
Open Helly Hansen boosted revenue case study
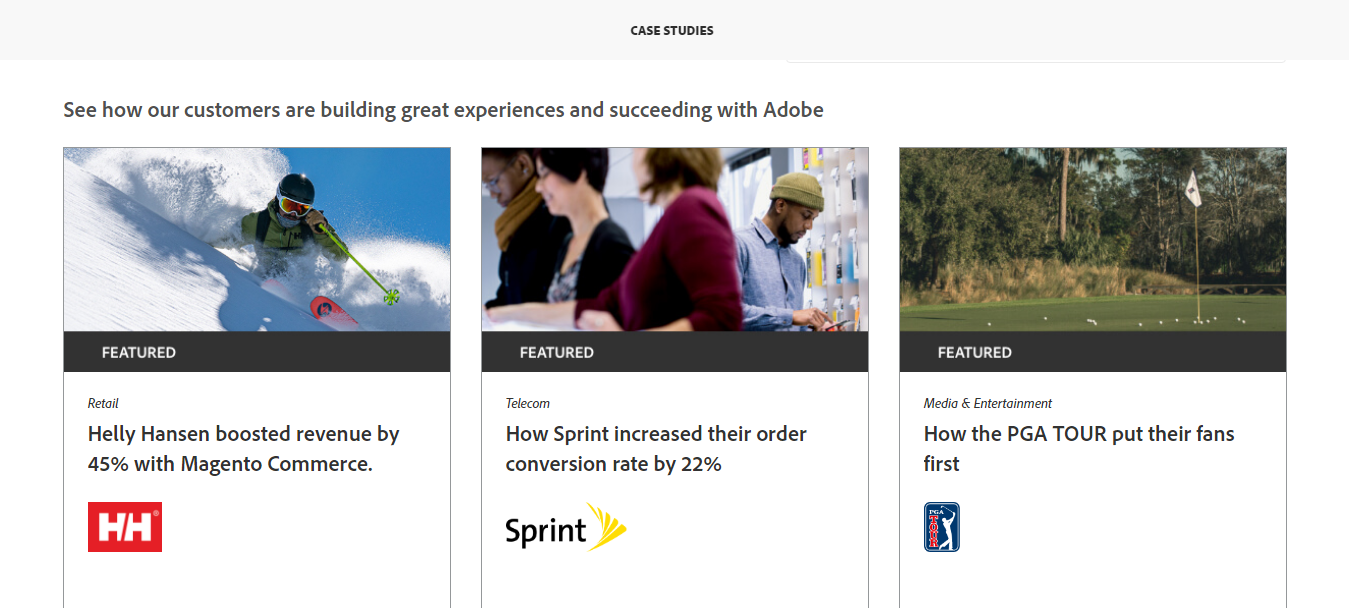click(243, 449)
